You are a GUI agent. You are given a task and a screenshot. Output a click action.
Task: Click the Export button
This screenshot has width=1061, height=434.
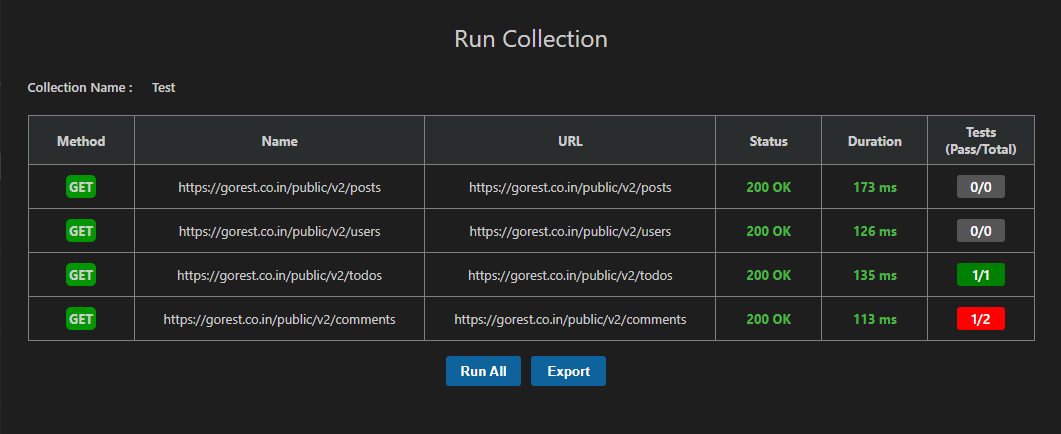click(x=568, y=371)
